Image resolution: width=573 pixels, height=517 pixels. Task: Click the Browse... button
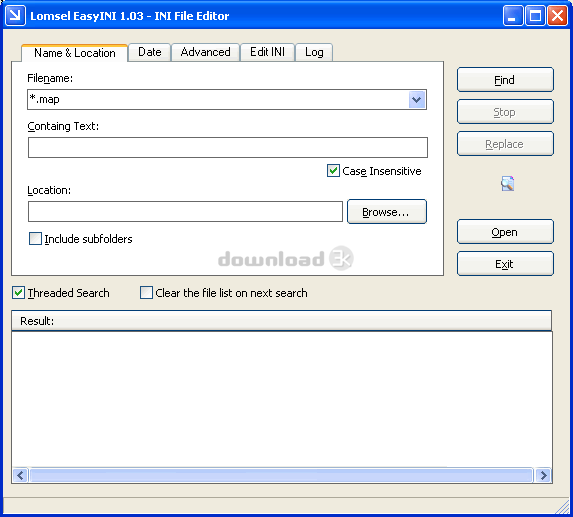click(387, 212)
